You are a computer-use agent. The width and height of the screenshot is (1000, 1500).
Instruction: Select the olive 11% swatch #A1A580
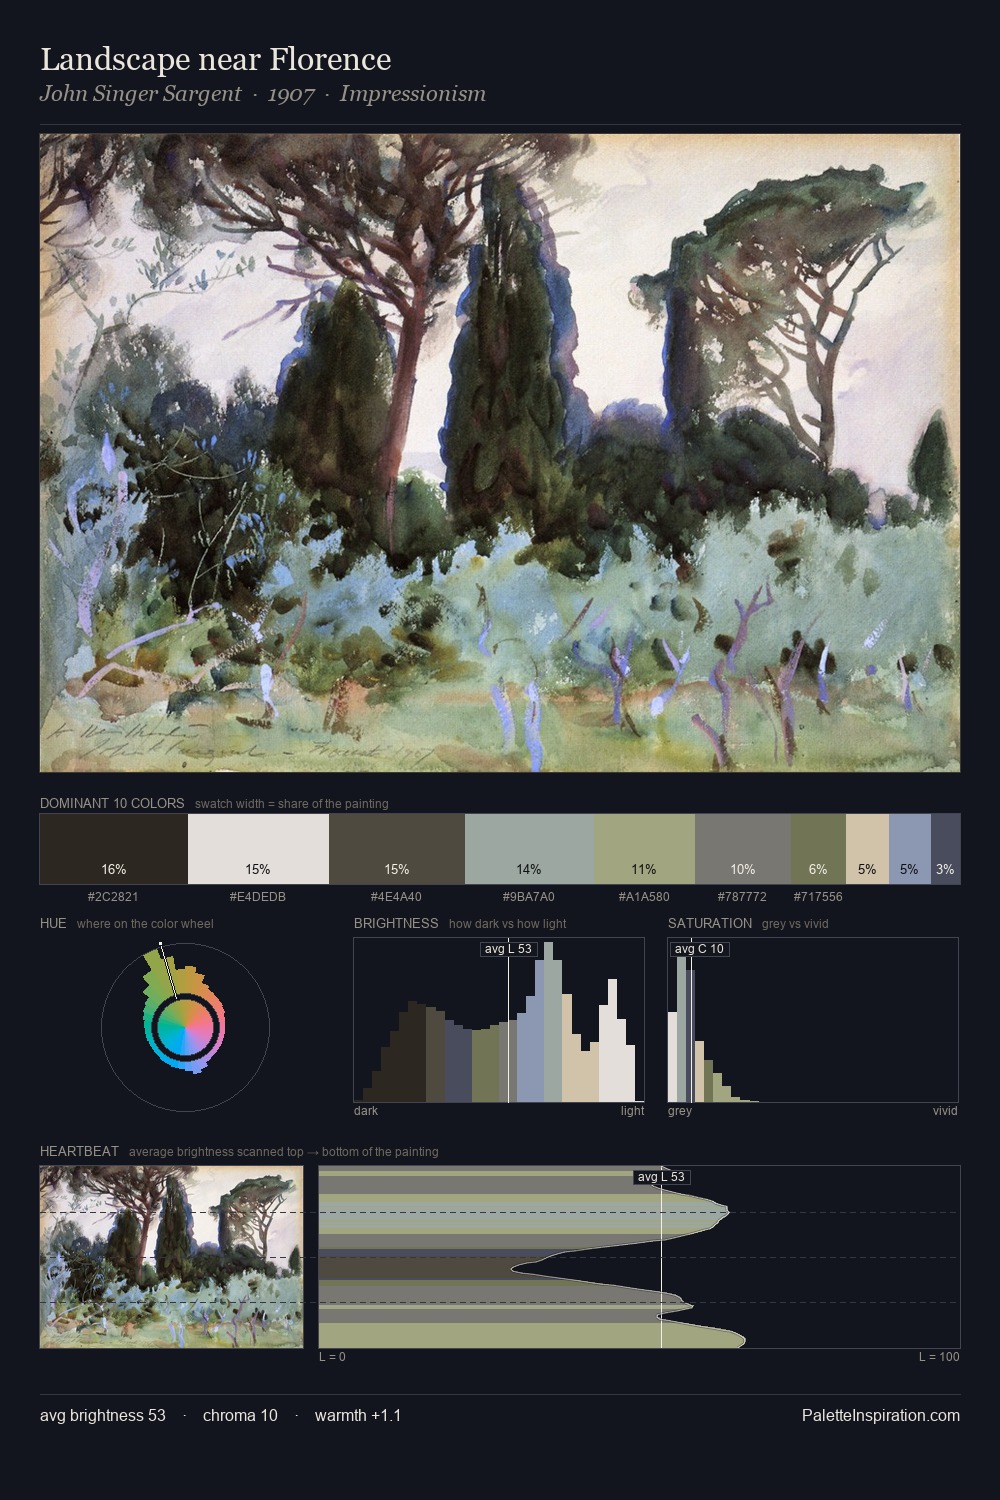click(x=644, y=849)
